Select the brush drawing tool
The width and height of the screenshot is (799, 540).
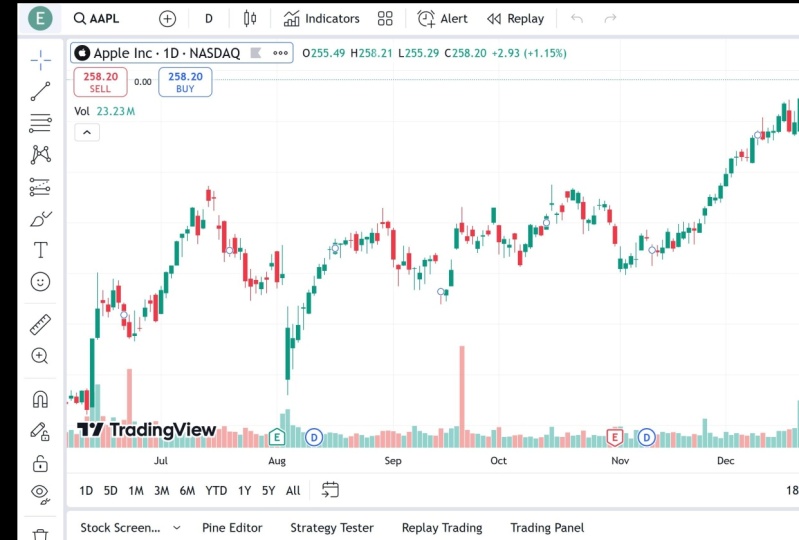point(40,219)
